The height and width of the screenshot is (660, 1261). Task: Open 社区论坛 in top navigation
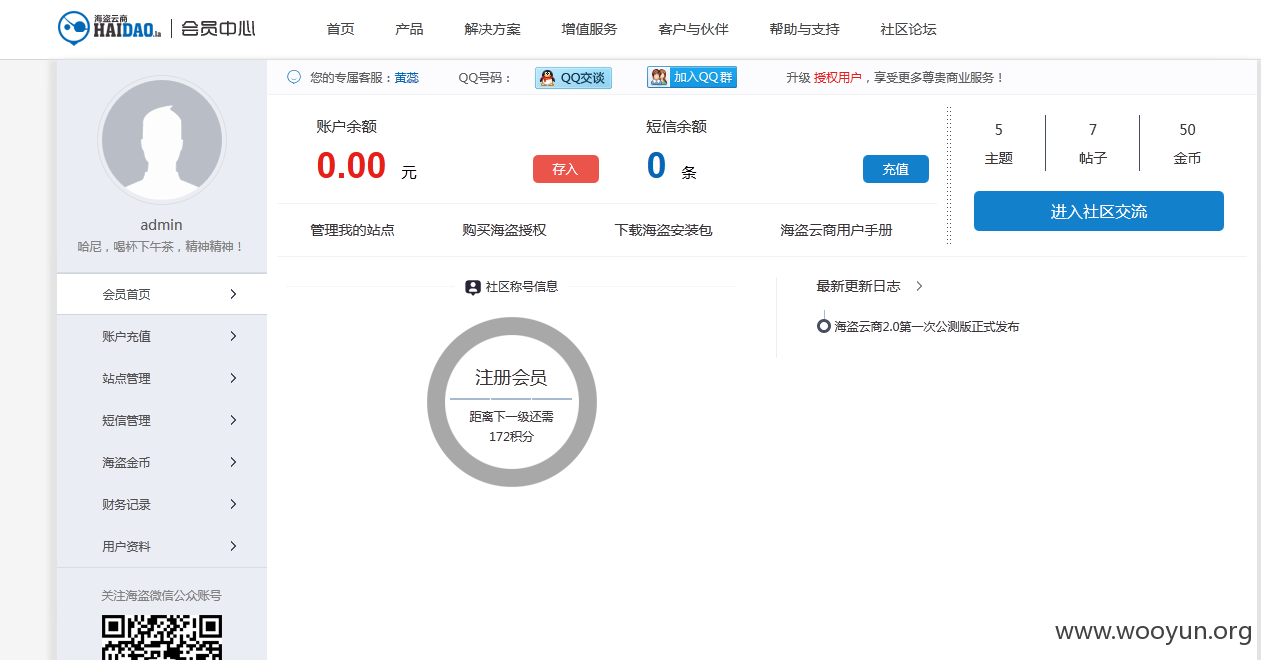(909, 29)
